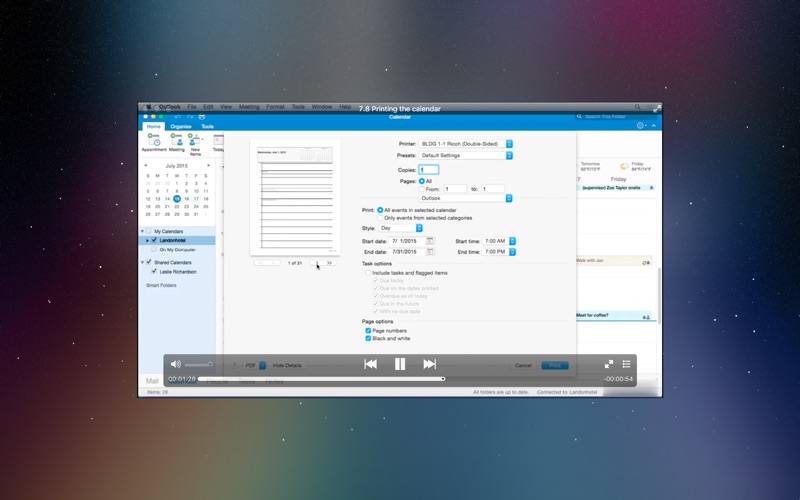Screen dimensions: 800x500
Task: Open the Outlook options dropdown
Action: (465, 198)
